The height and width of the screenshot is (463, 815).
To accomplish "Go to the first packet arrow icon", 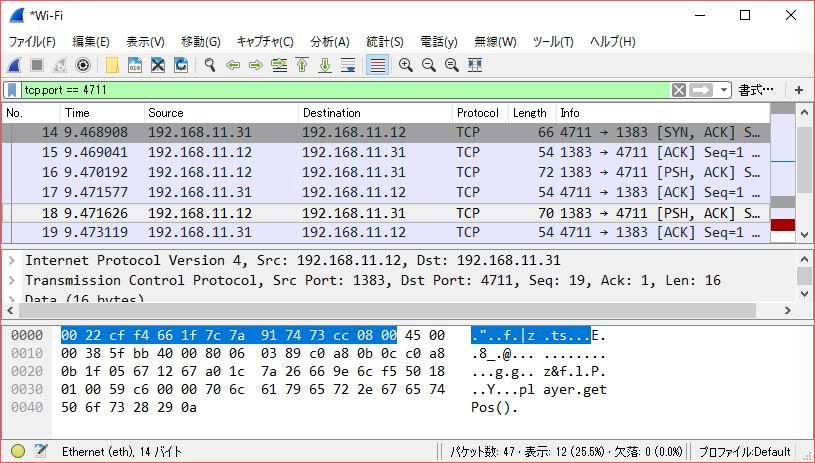I will pyautogui.click(x=302, y=65).
